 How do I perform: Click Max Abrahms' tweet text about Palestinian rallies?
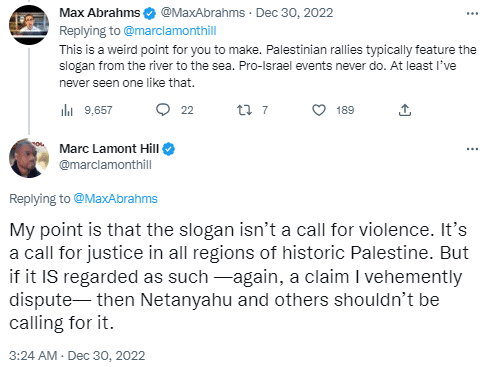coord(268,66)
